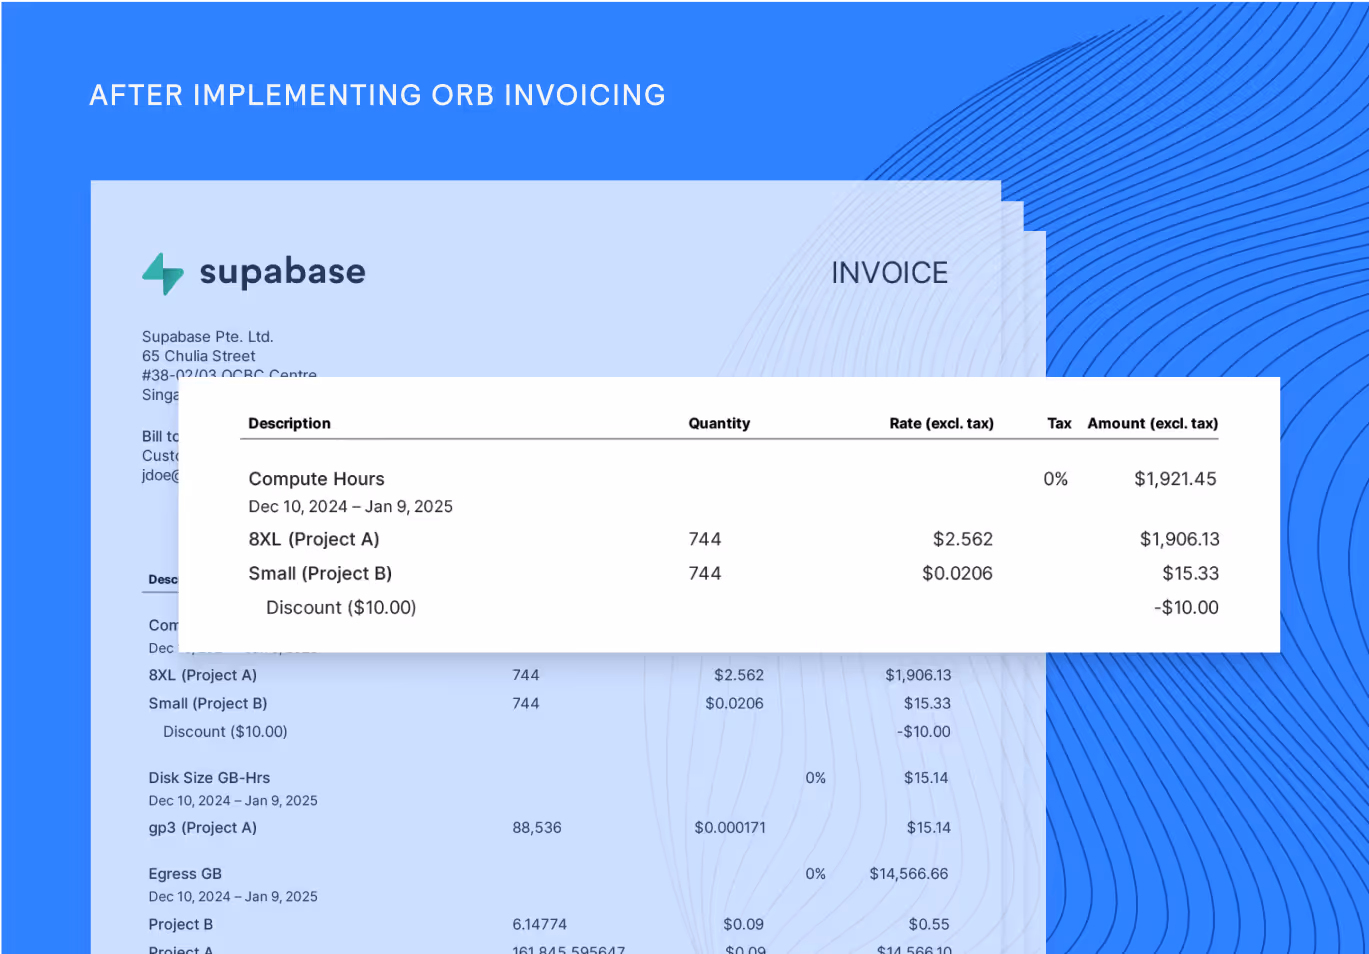Click the 0% tax for Egress GB
The height and width of the screenshot is (954, 1369).
pyautogui.click(x=816, y=873)
